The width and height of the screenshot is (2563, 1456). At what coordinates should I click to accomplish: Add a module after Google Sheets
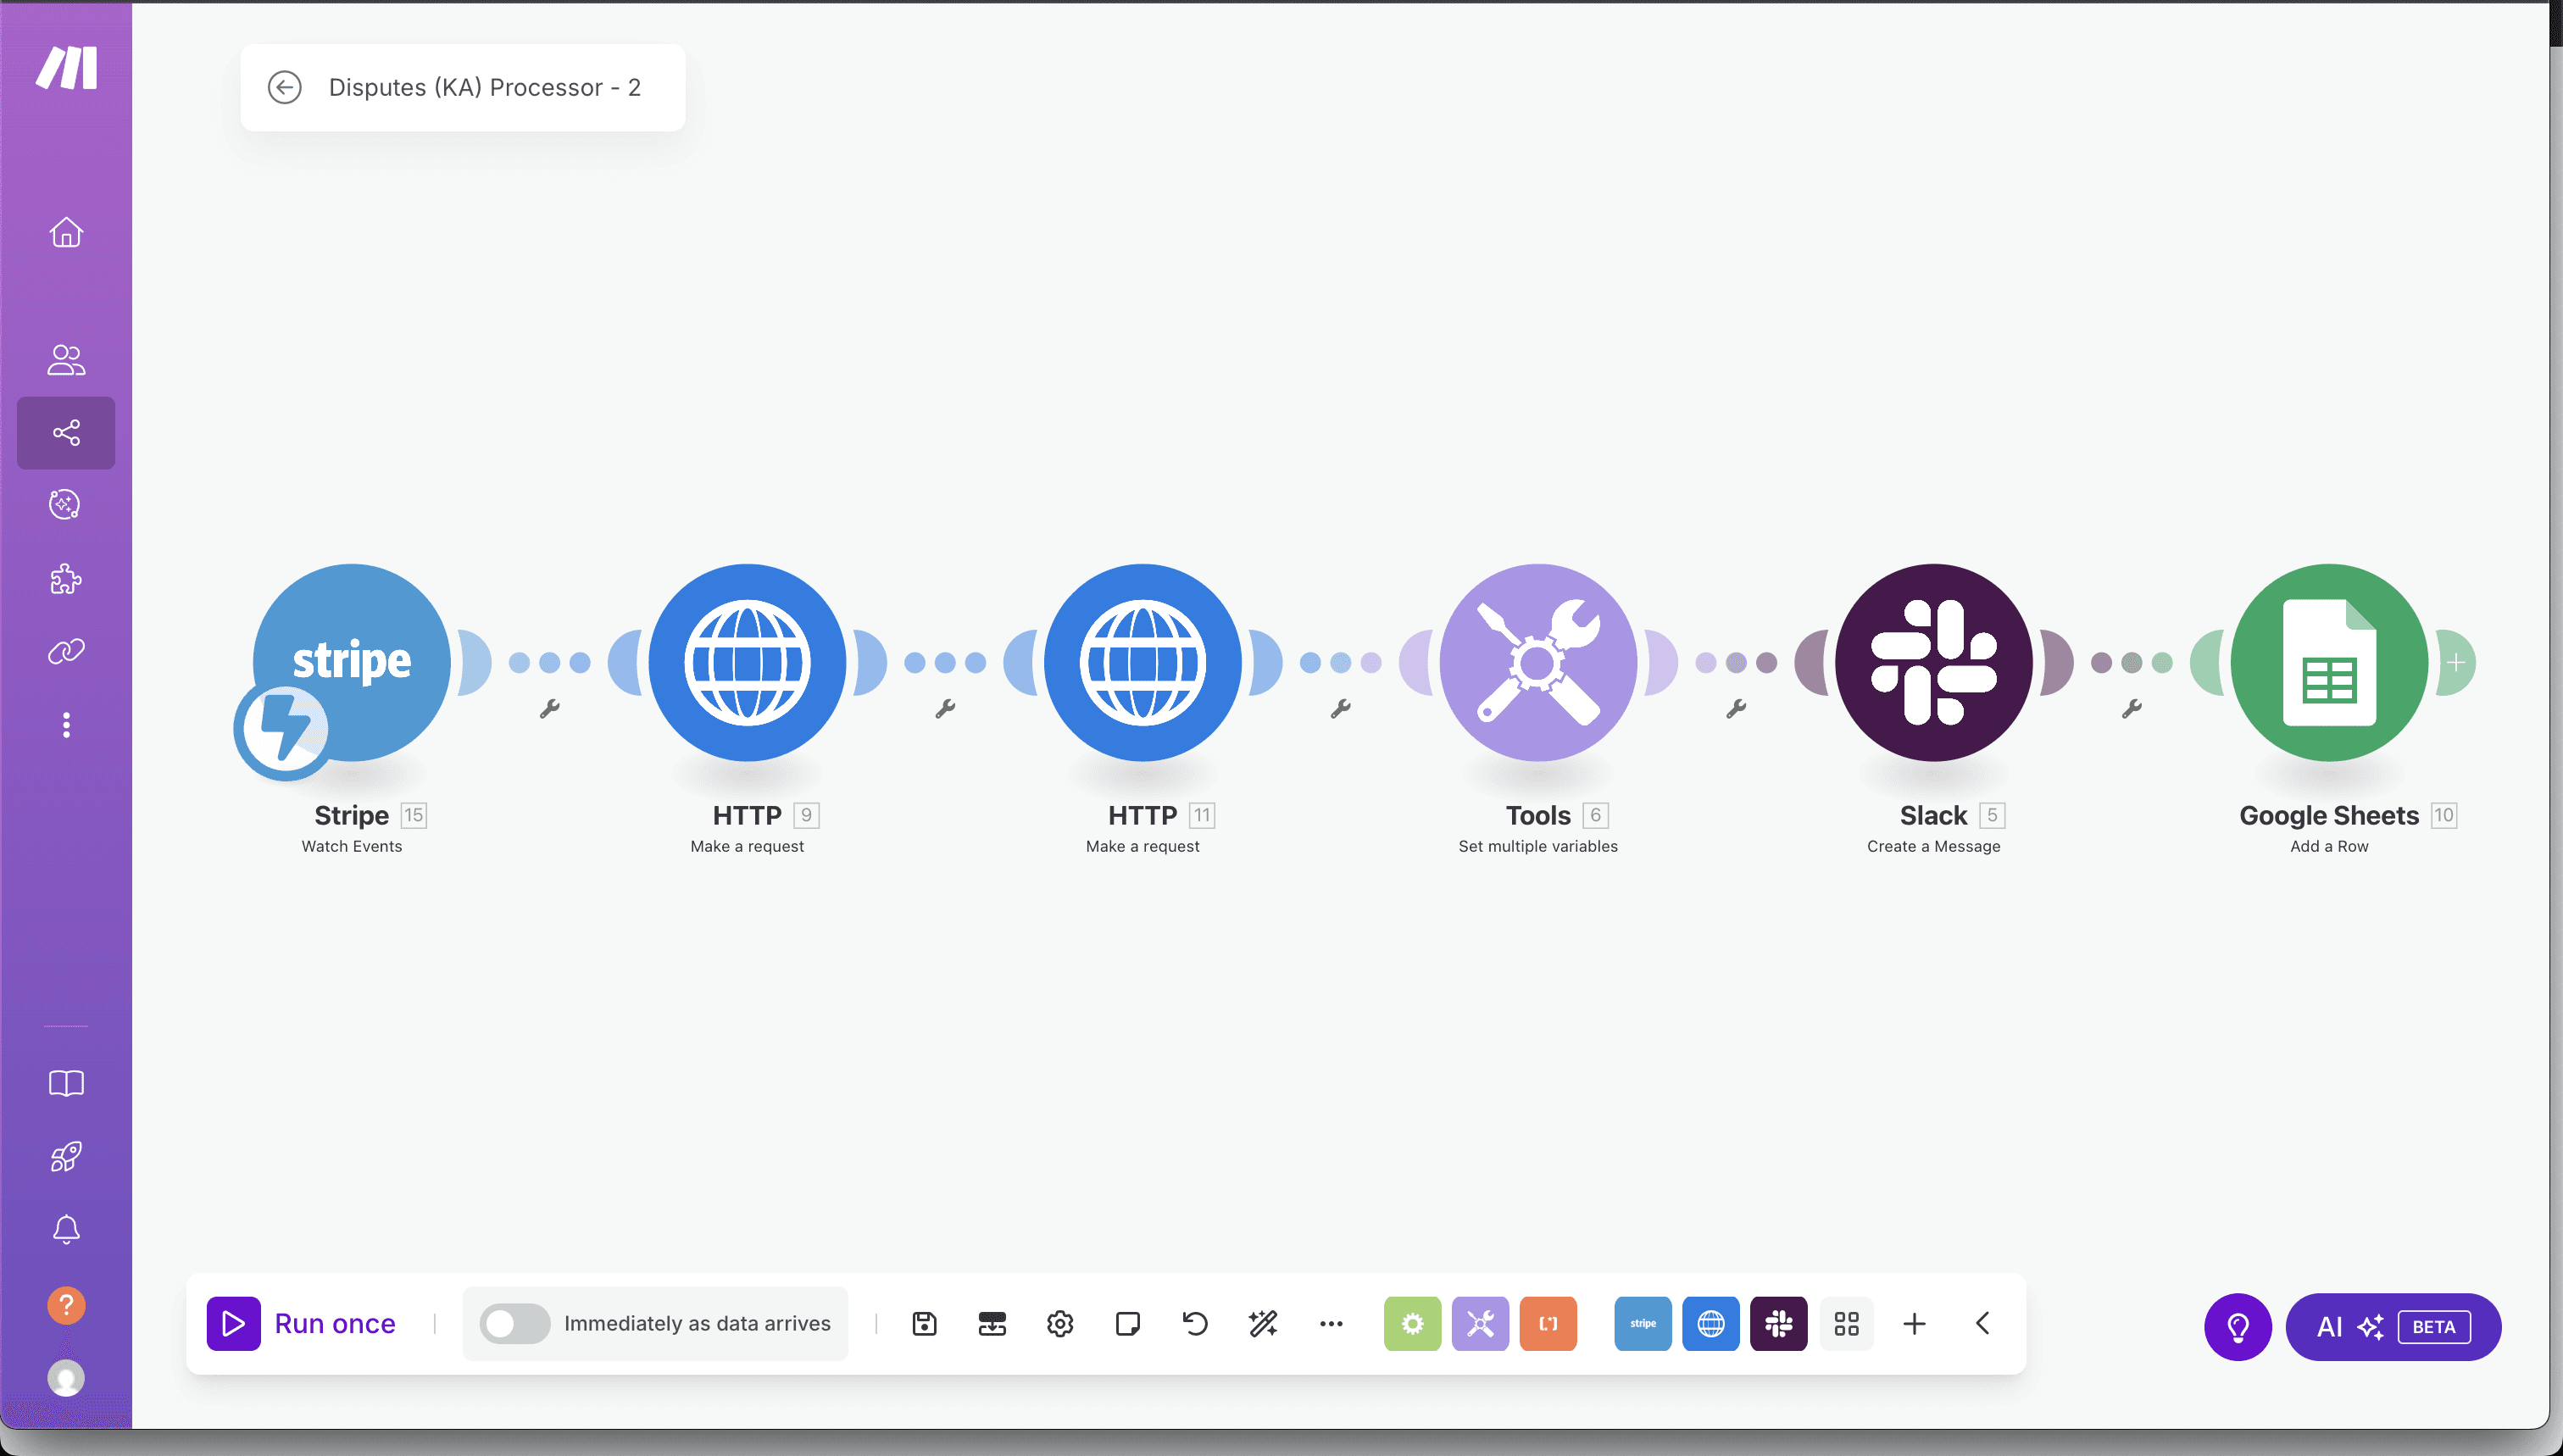[2455, 662]
